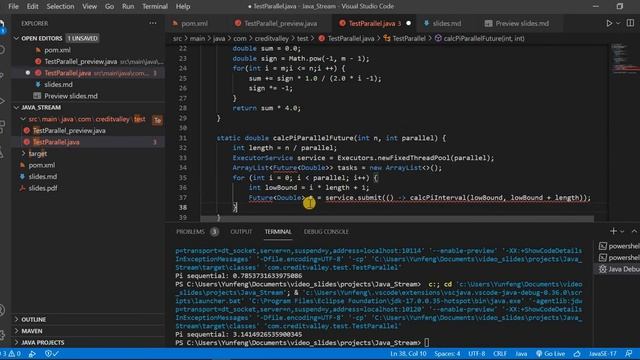Click breadcrumb creditvalley folder

pyautogui.click(x=271, y=38)
